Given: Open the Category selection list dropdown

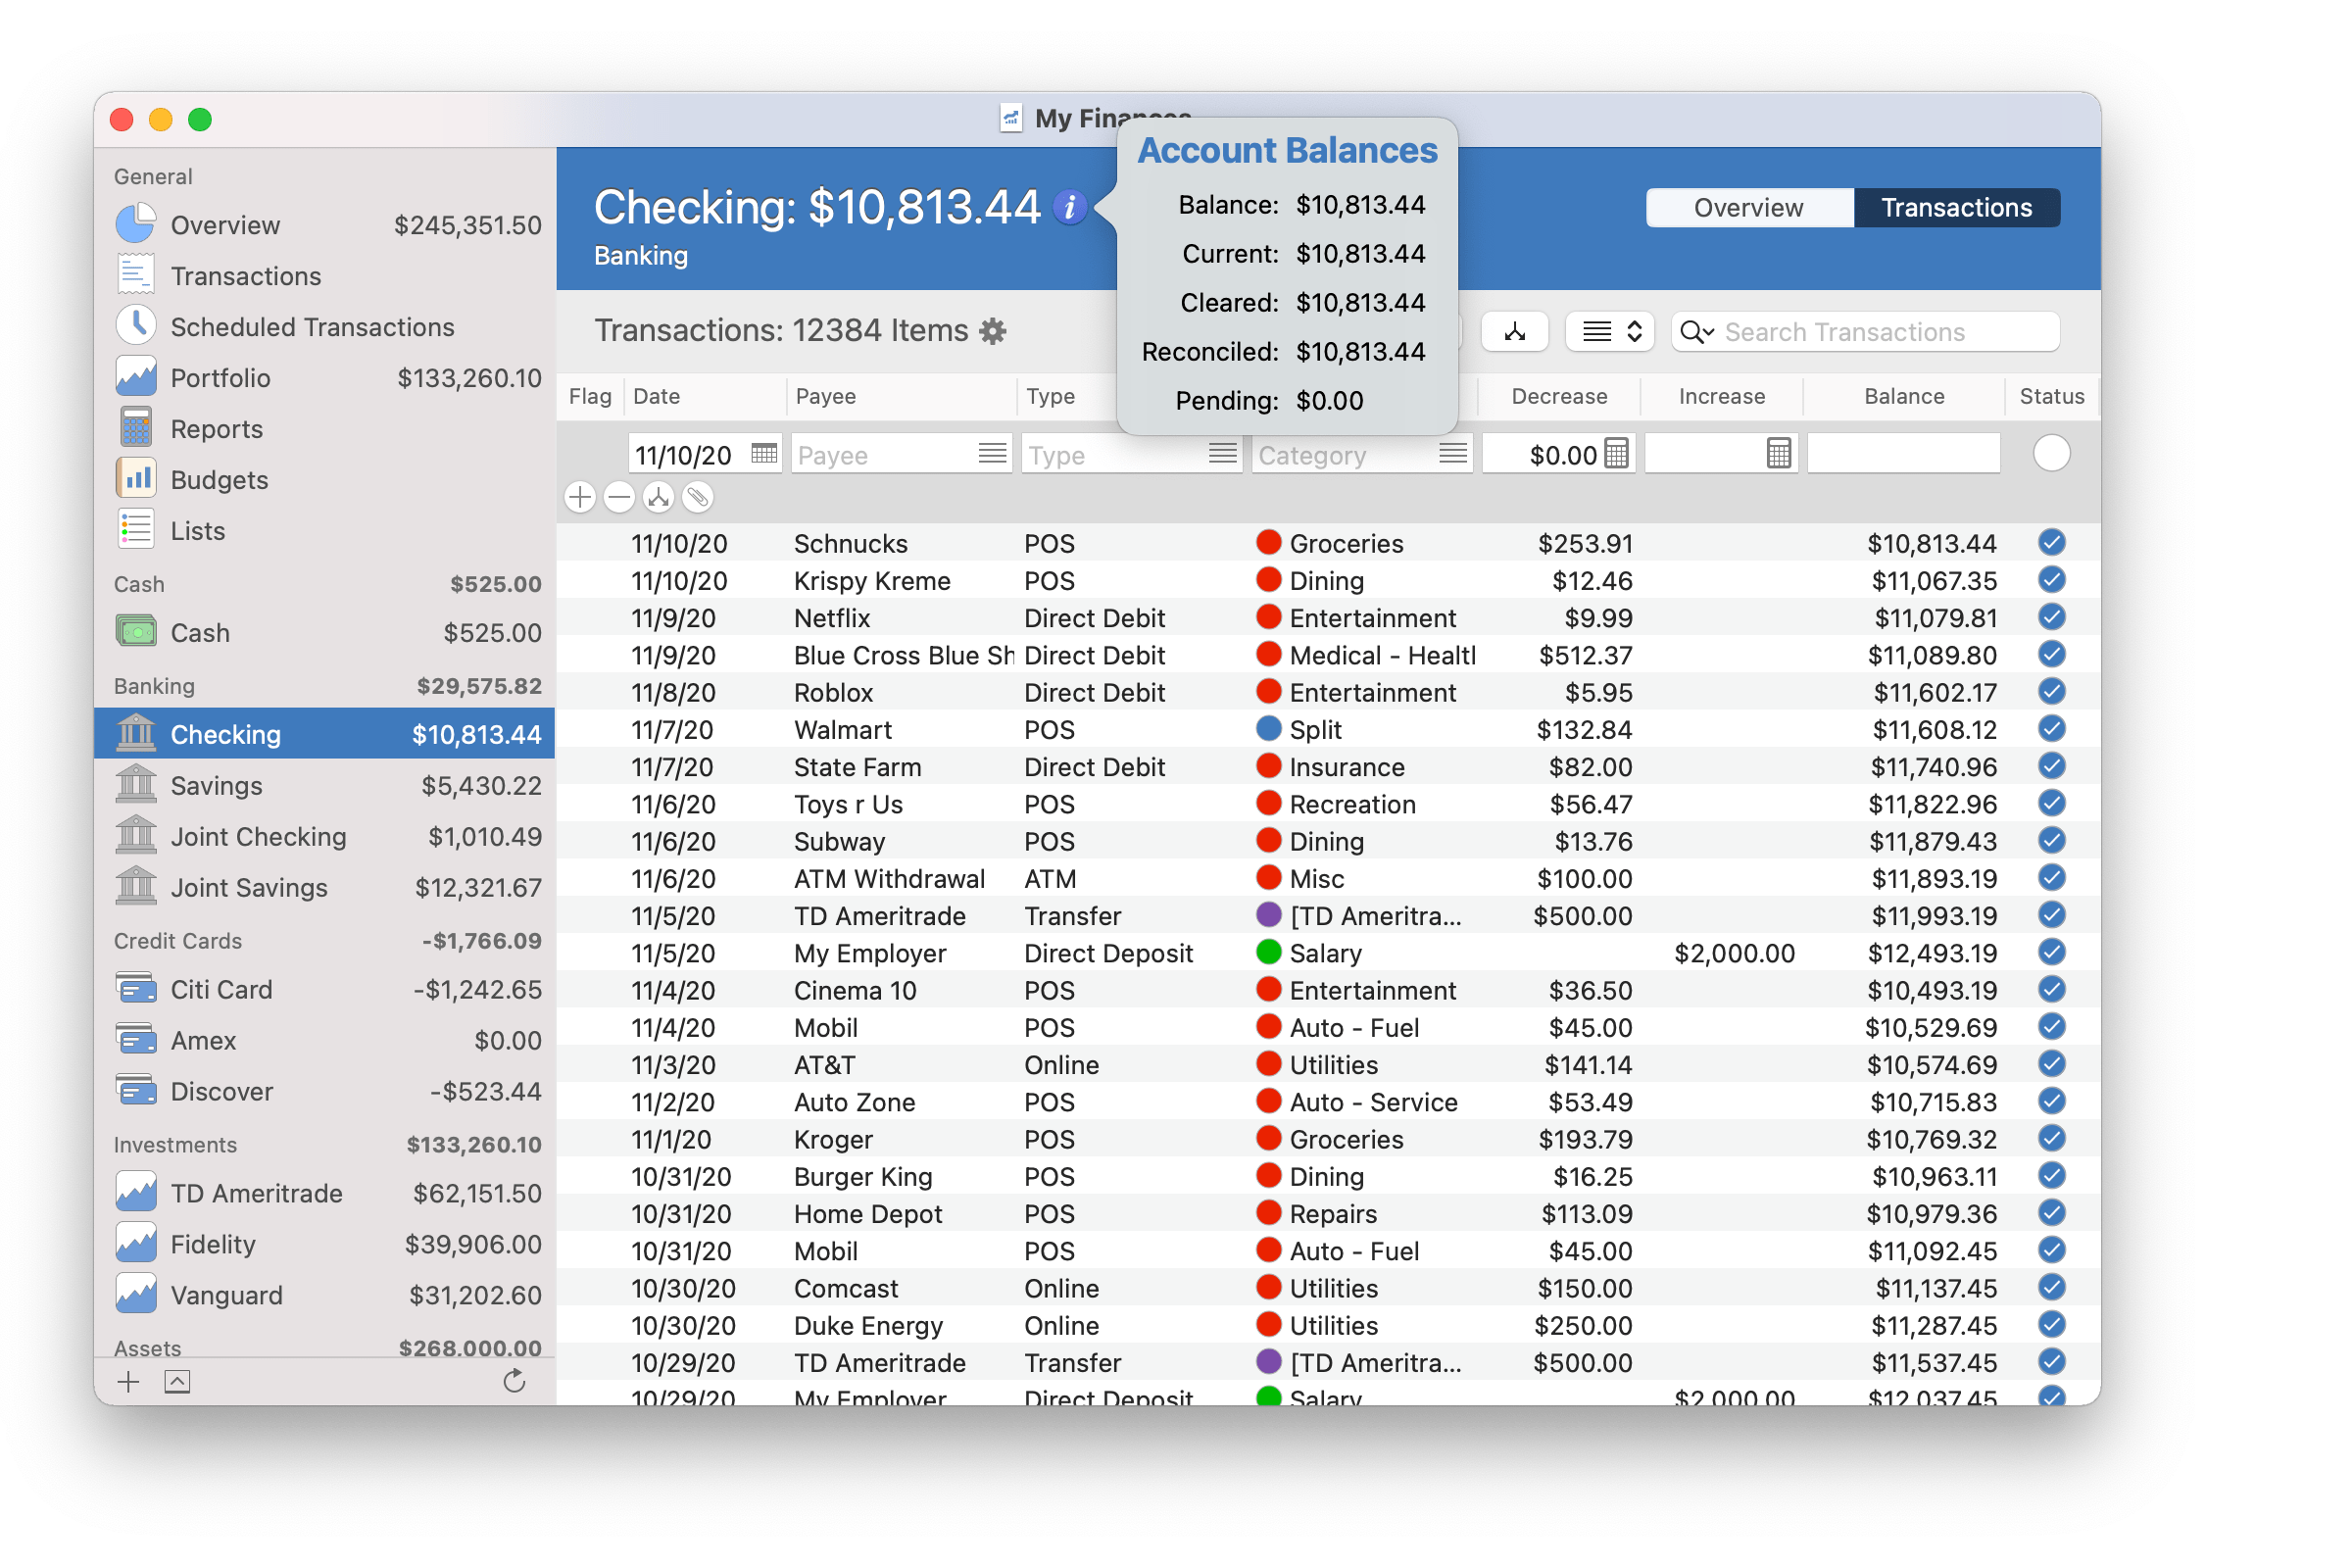Looking at the screenshot, I should click(1452, 453).
